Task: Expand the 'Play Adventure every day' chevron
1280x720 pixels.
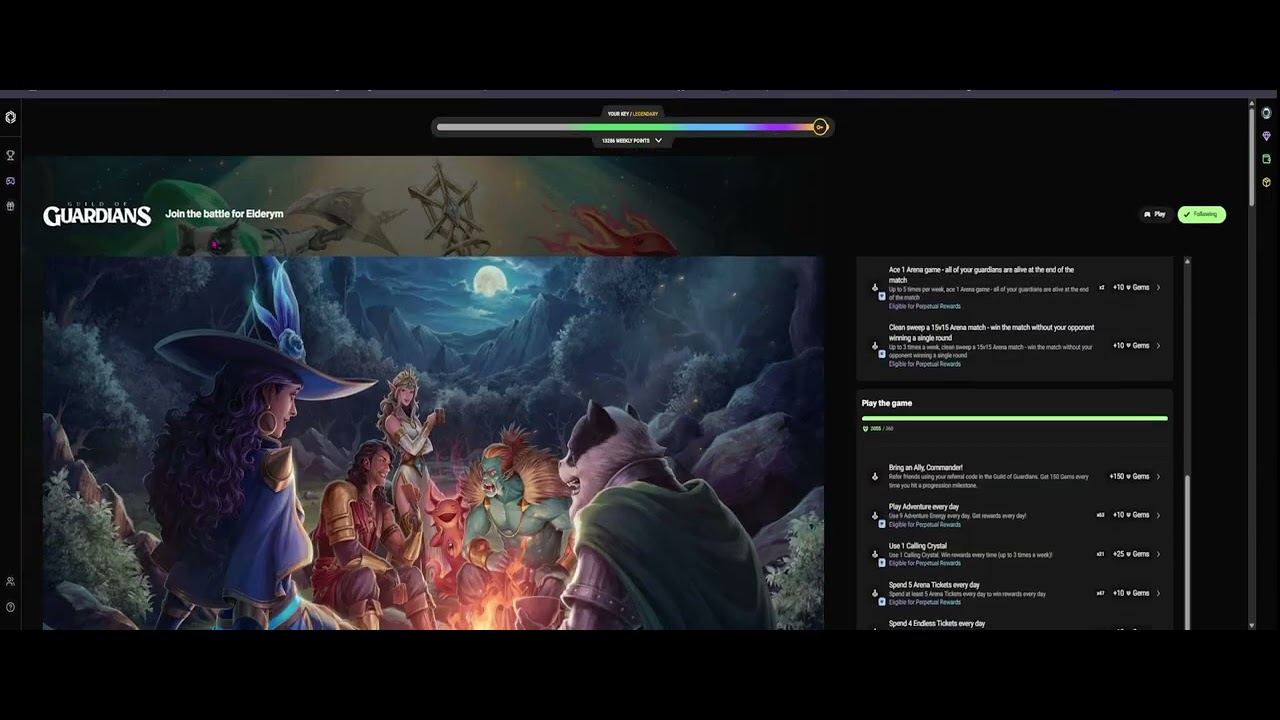Action: coord(1158,515)
